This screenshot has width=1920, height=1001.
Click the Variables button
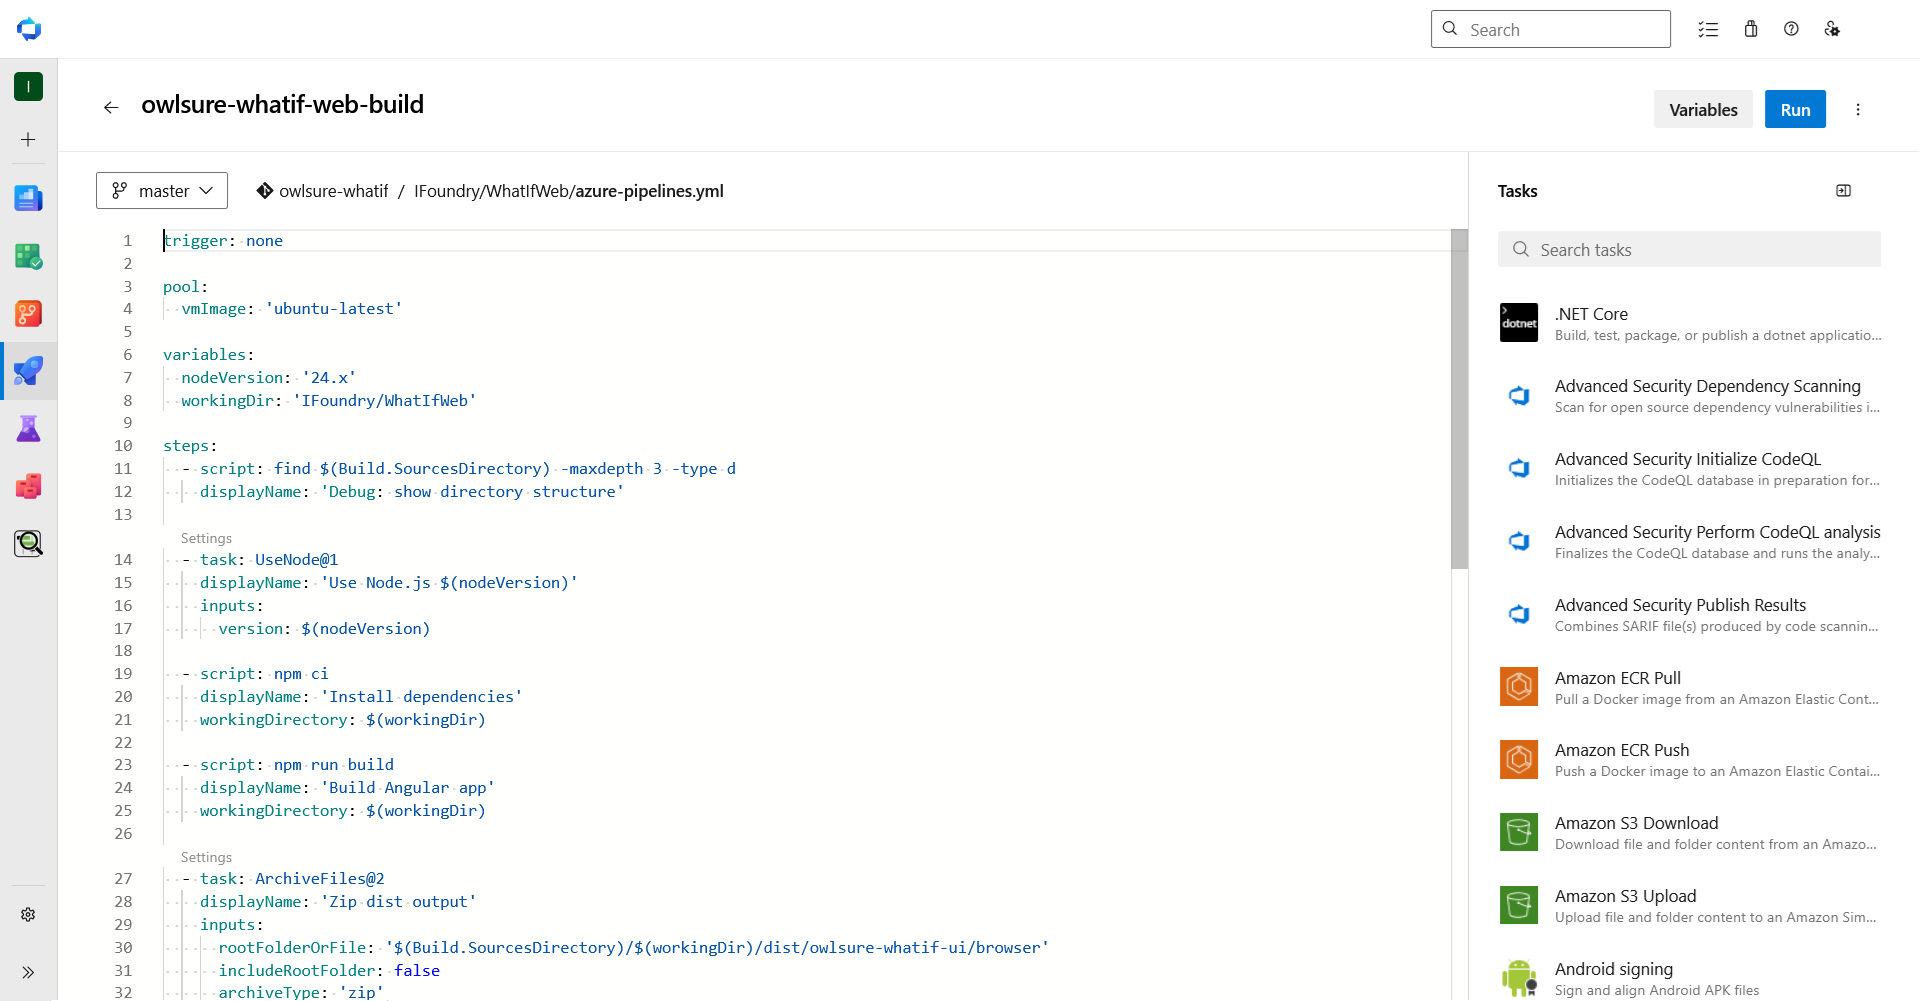tap(1703, 110)
